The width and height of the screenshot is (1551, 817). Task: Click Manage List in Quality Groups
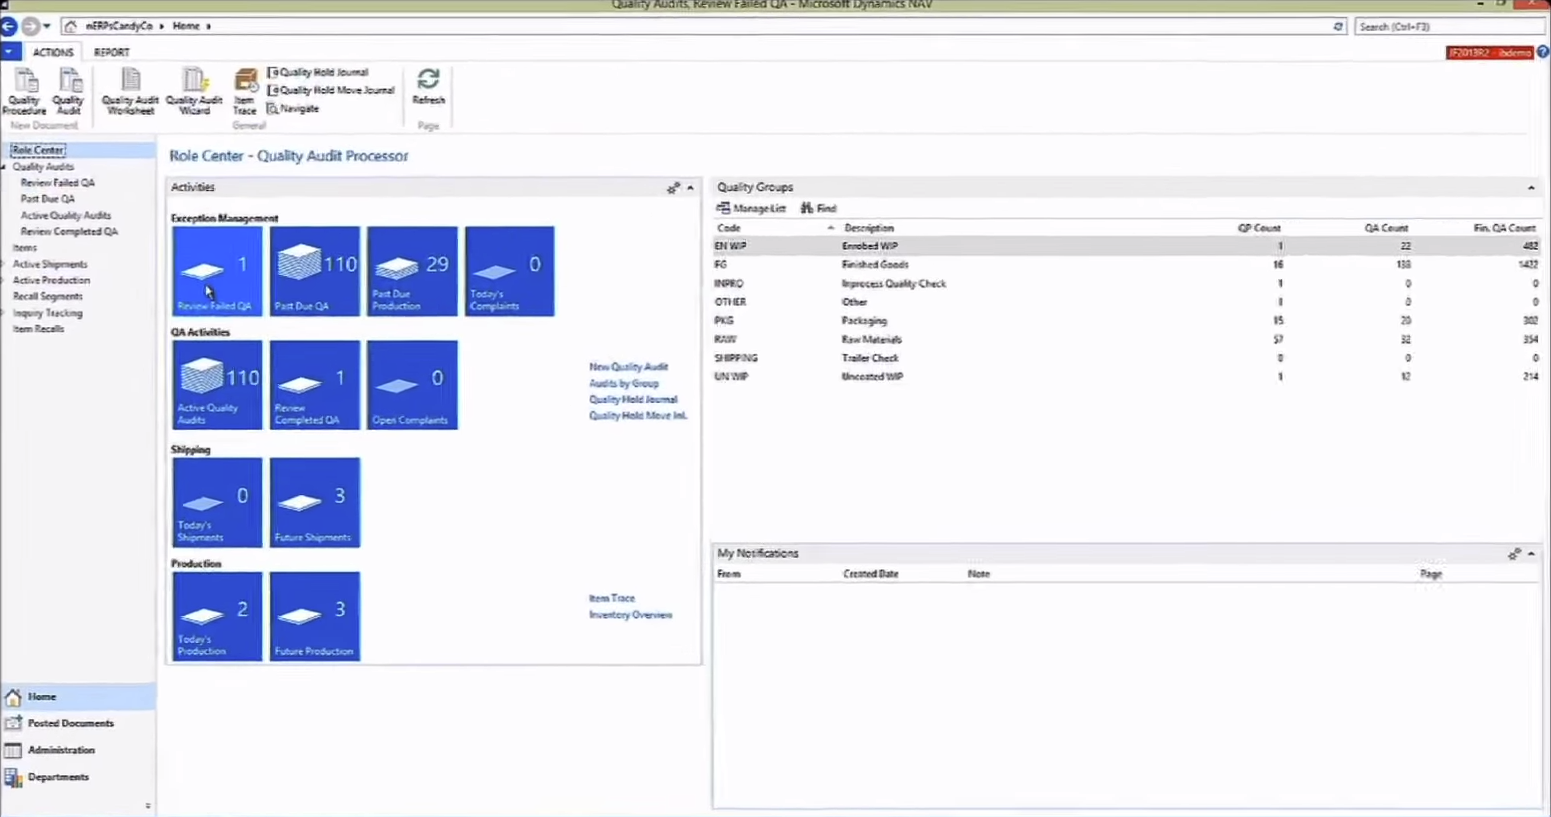[751, 208]
